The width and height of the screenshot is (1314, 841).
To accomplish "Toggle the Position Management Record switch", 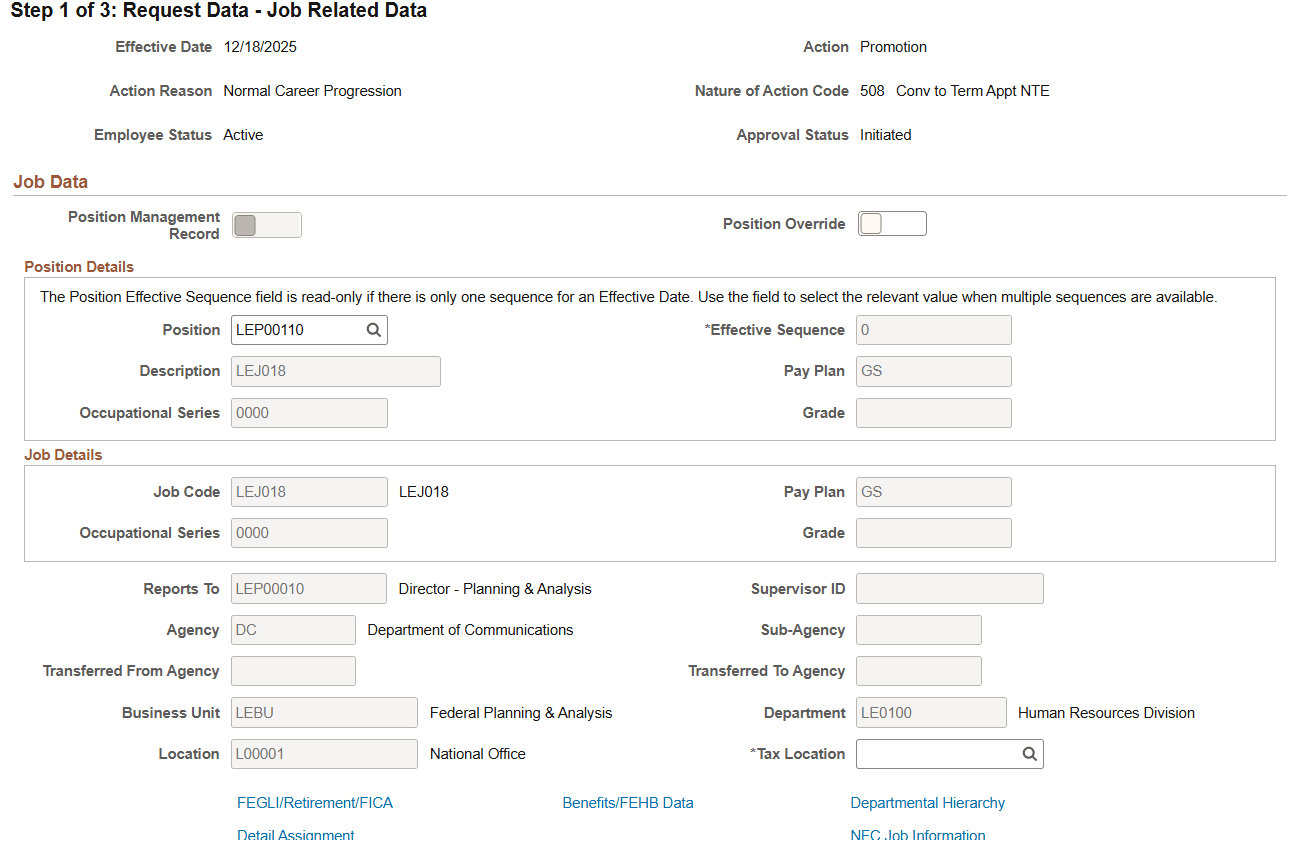I will pos(266,224).
